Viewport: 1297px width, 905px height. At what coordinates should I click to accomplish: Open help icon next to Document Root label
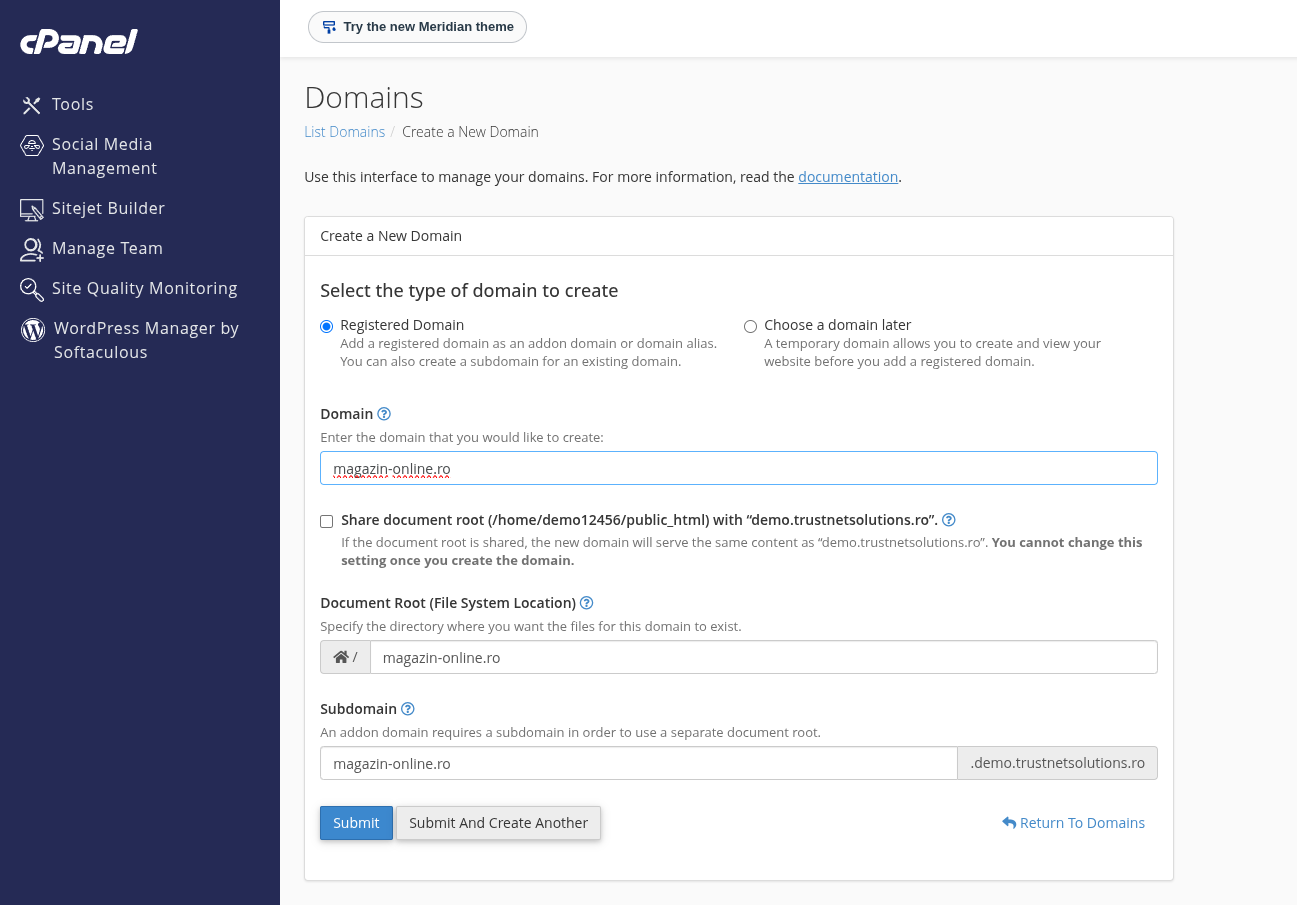coord(587,603)
